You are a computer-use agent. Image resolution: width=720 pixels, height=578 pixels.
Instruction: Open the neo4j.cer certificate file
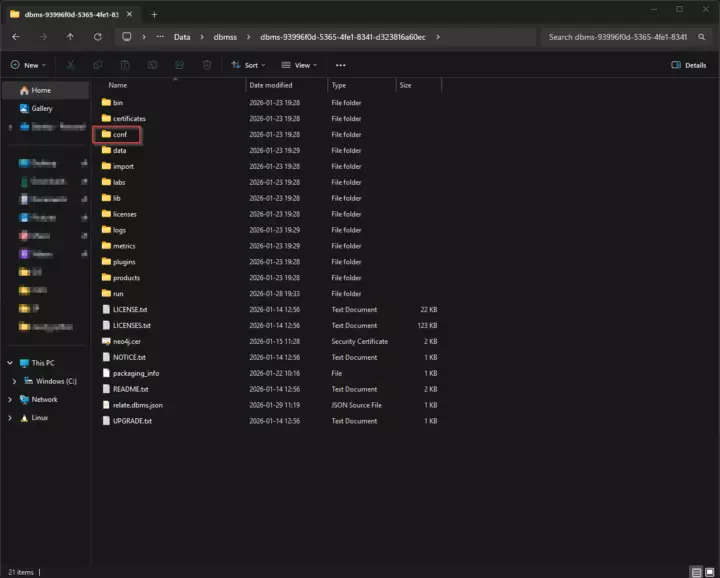point(123,341)
